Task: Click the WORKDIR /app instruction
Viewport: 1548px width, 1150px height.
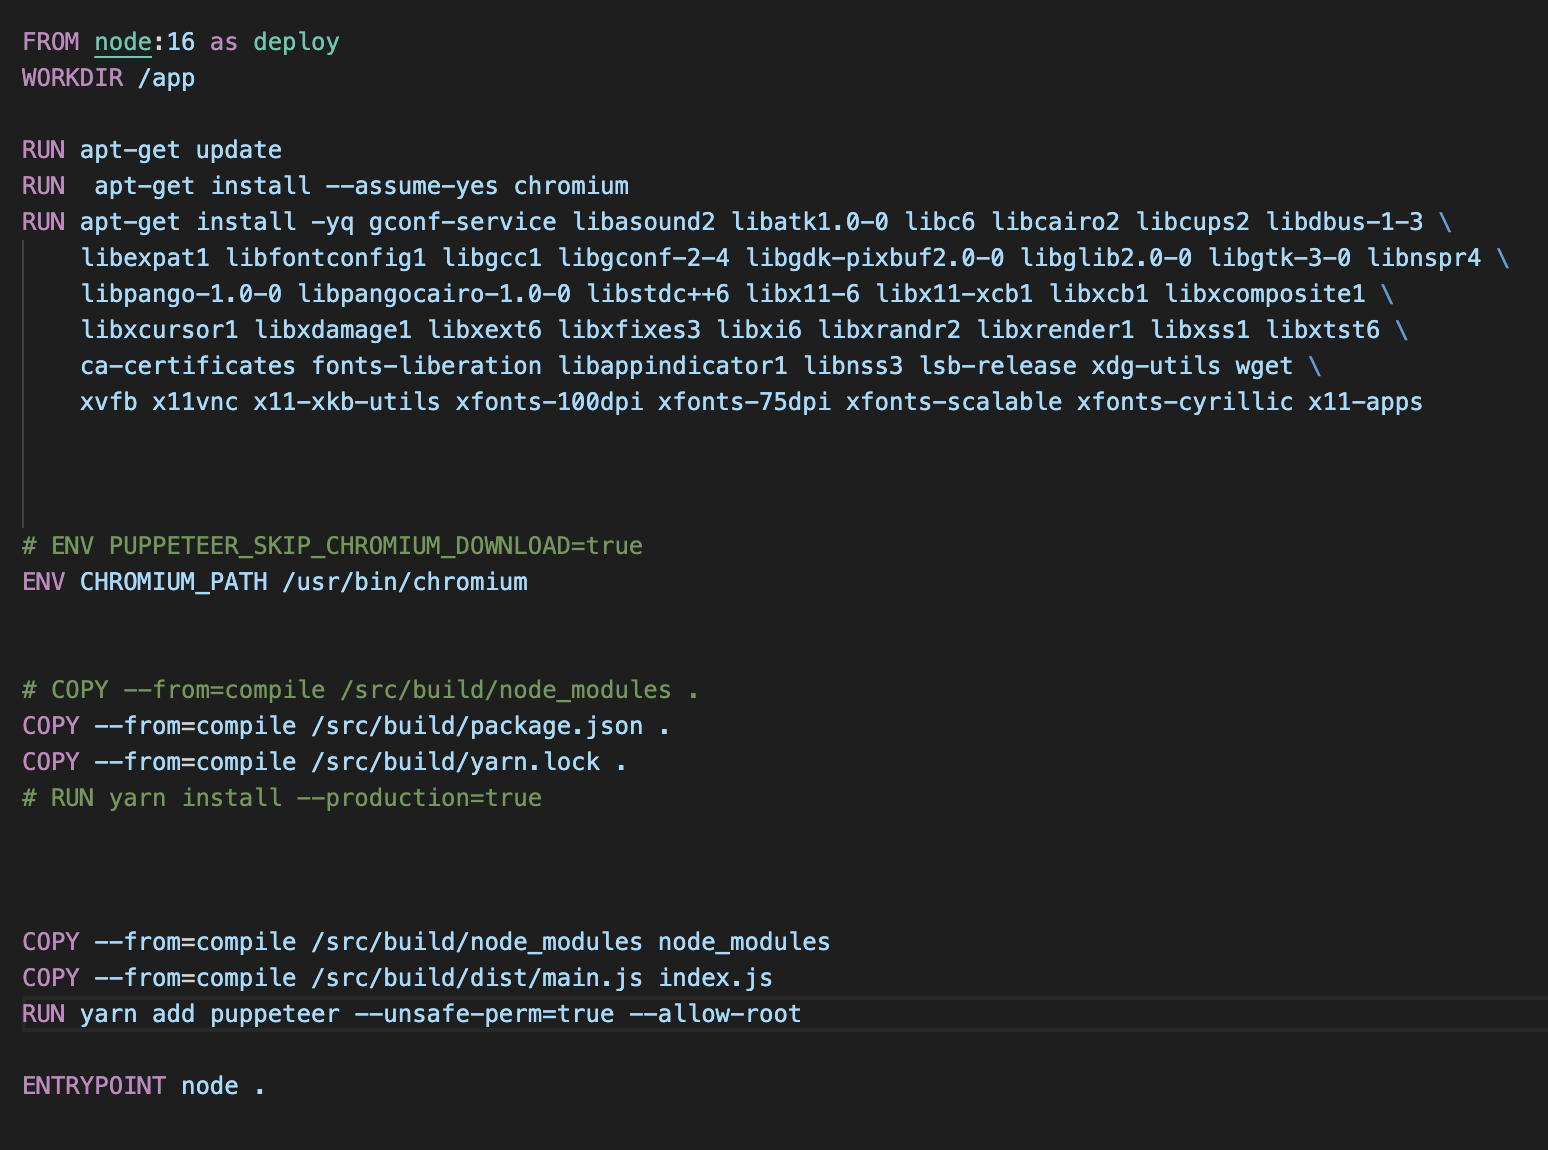Action: point(107,78)
